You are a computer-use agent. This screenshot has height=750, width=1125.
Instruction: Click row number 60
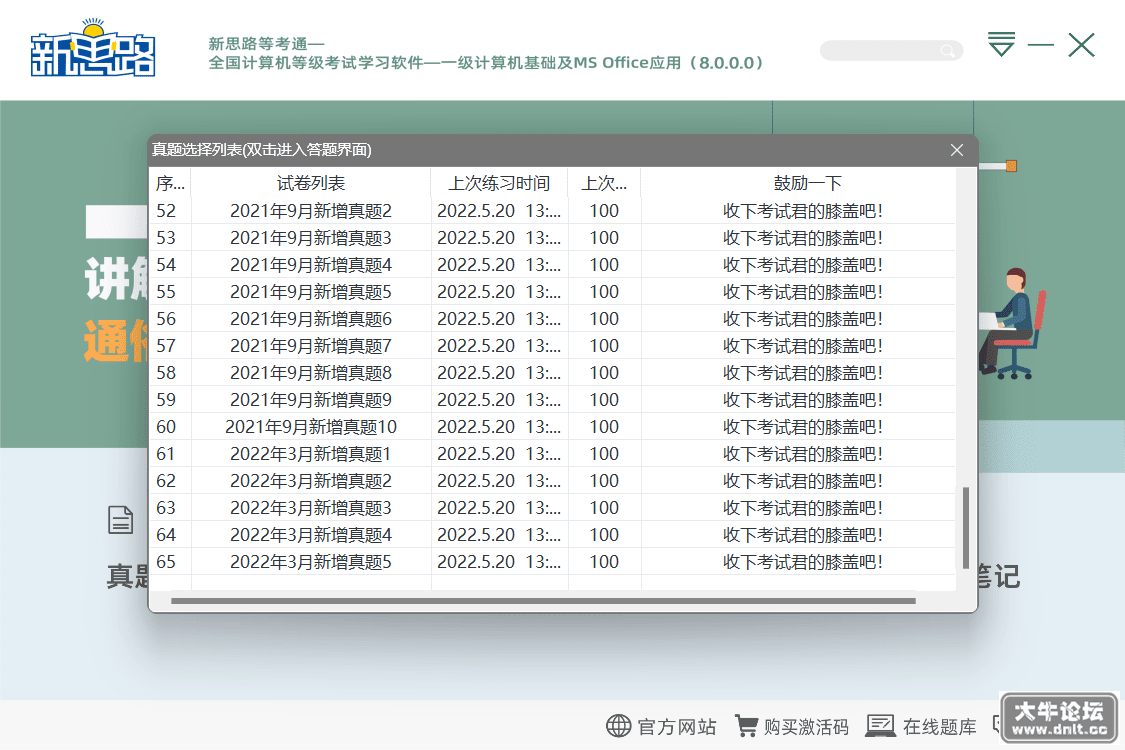tap(166, 427)
